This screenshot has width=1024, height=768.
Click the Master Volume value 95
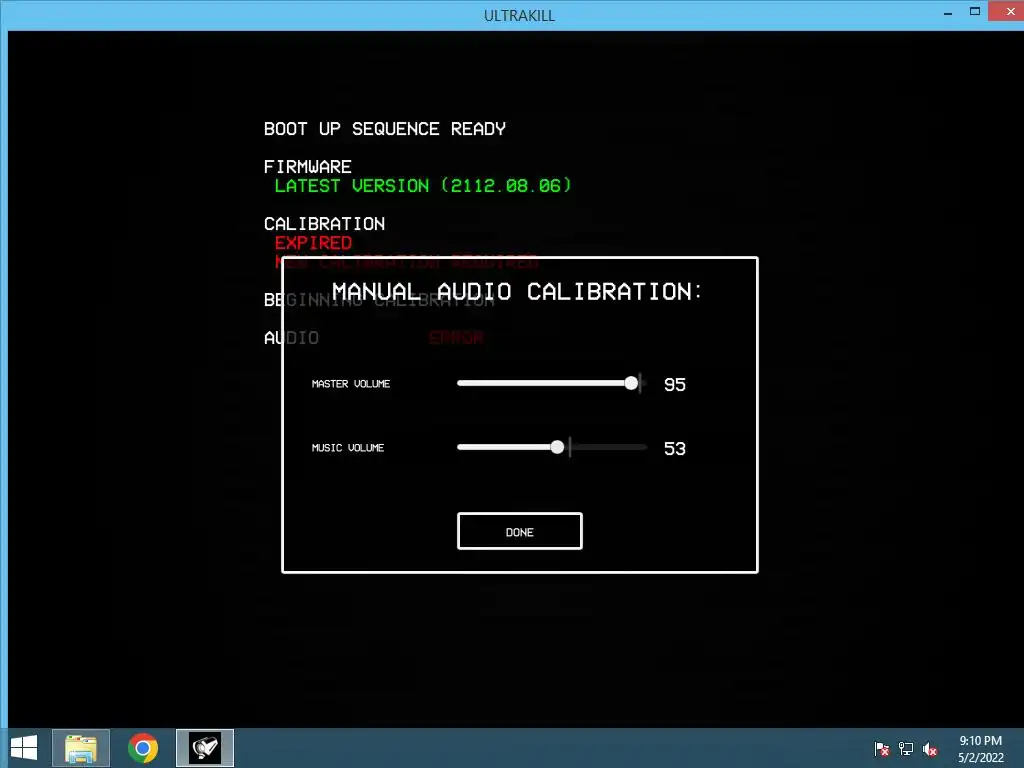click(675, 385)
